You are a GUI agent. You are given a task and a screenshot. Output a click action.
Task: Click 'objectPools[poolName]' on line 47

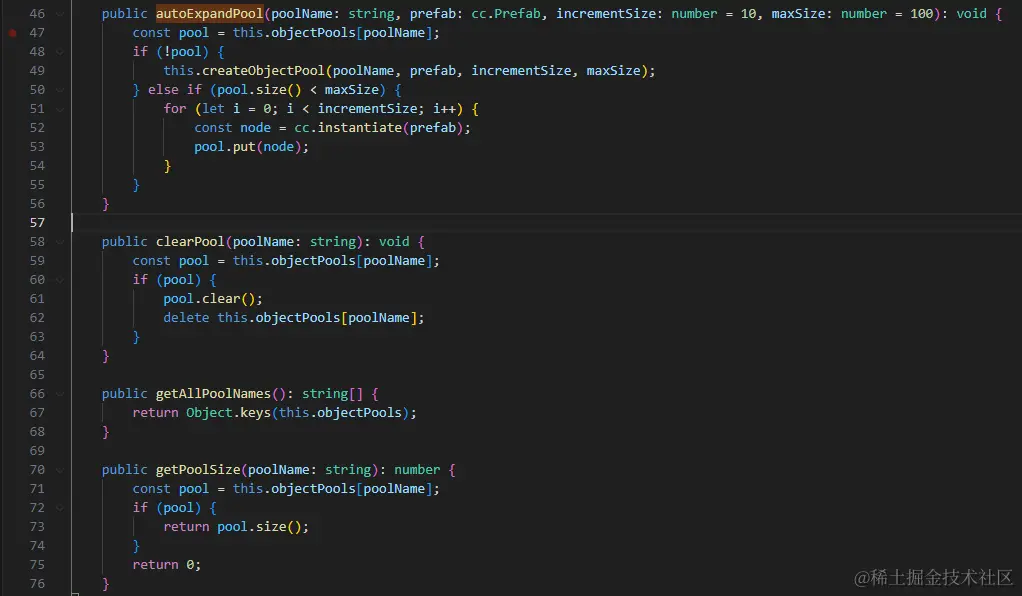click(x=351, y=33)
